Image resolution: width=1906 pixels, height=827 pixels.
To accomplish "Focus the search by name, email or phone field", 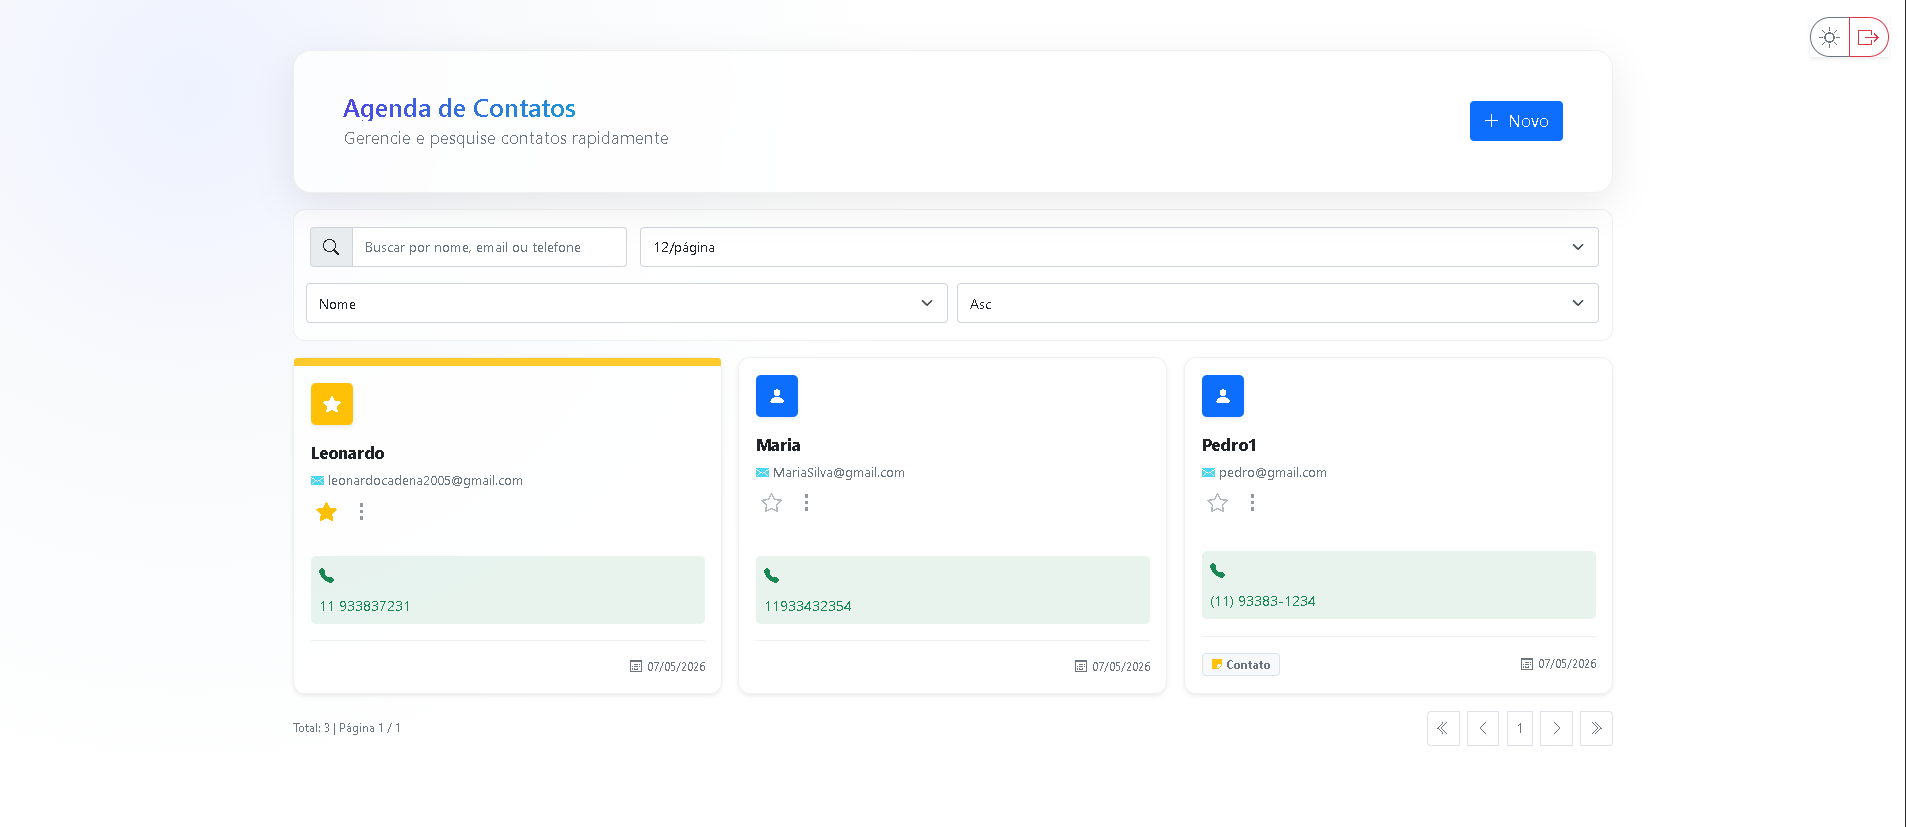I will [489, 247].
